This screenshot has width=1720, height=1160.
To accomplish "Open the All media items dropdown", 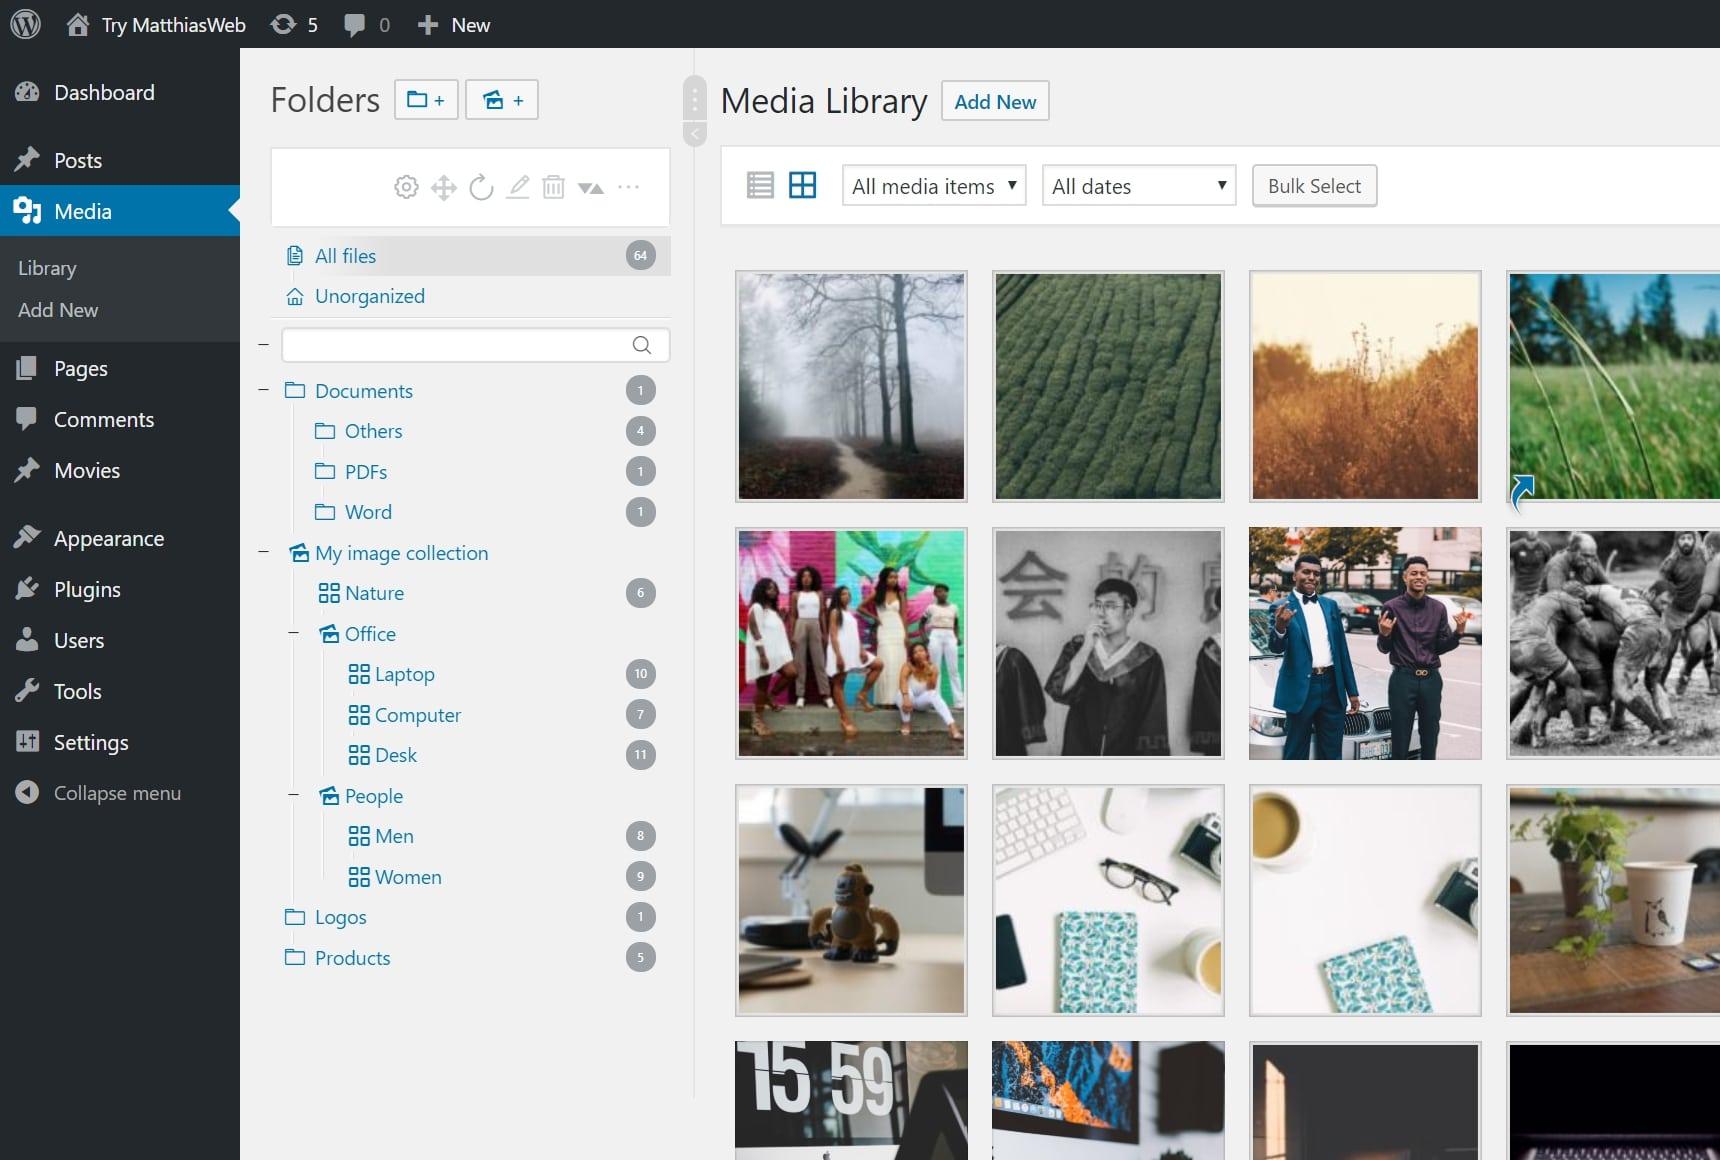I will pyautogui.click(x=932, y=185).
